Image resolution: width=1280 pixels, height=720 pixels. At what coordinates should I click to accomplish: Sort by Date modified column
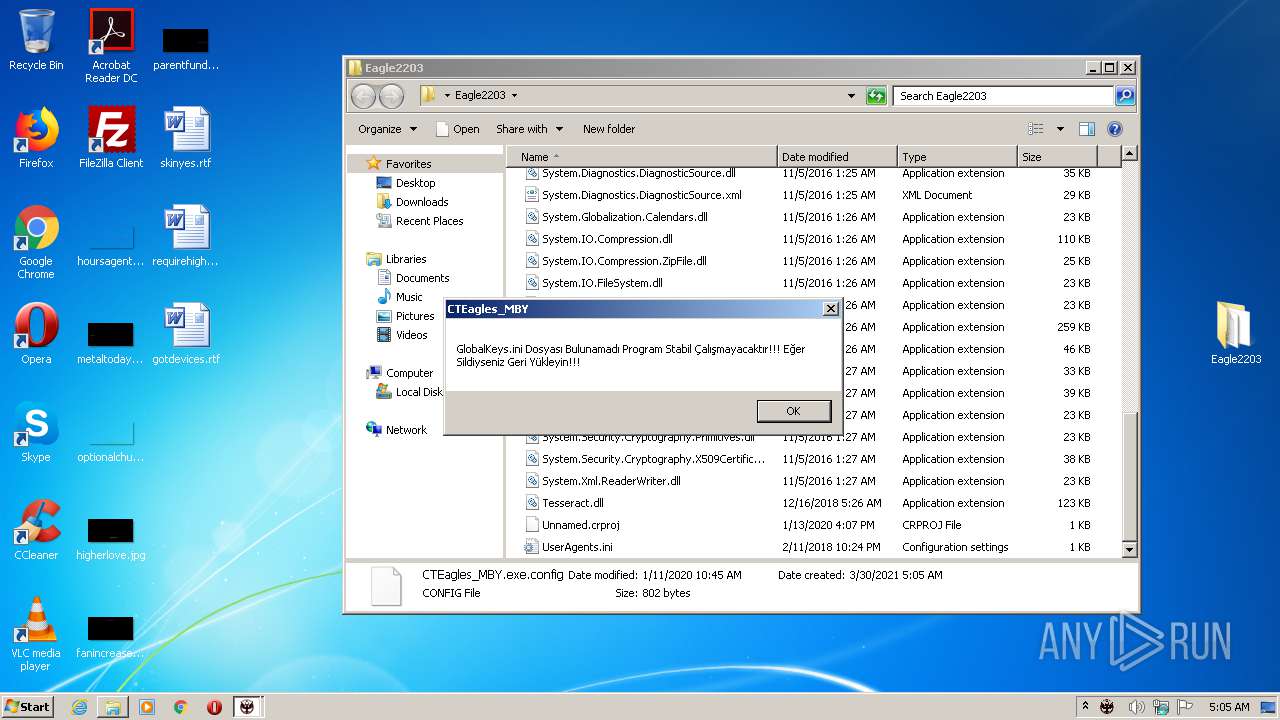tap(837, 157)
